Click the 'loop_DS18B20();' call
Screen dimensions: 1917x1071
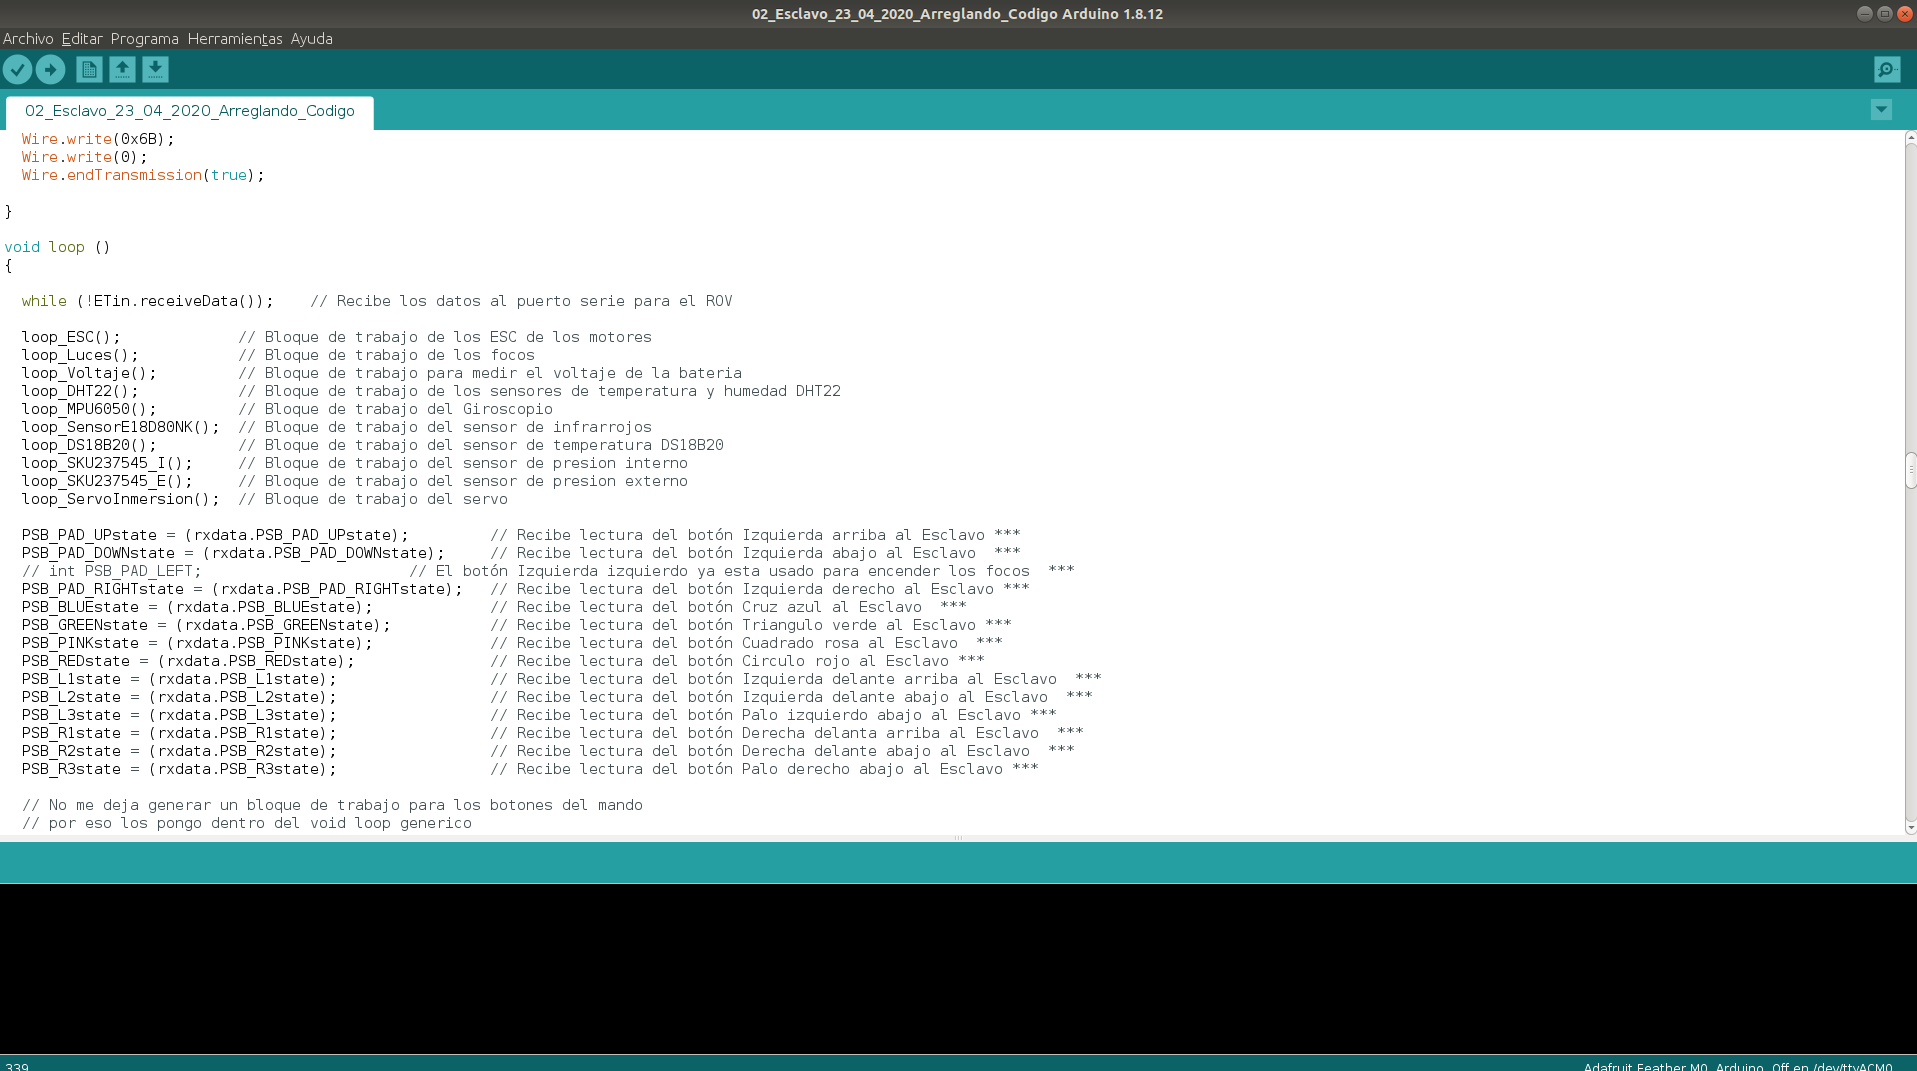89,445
